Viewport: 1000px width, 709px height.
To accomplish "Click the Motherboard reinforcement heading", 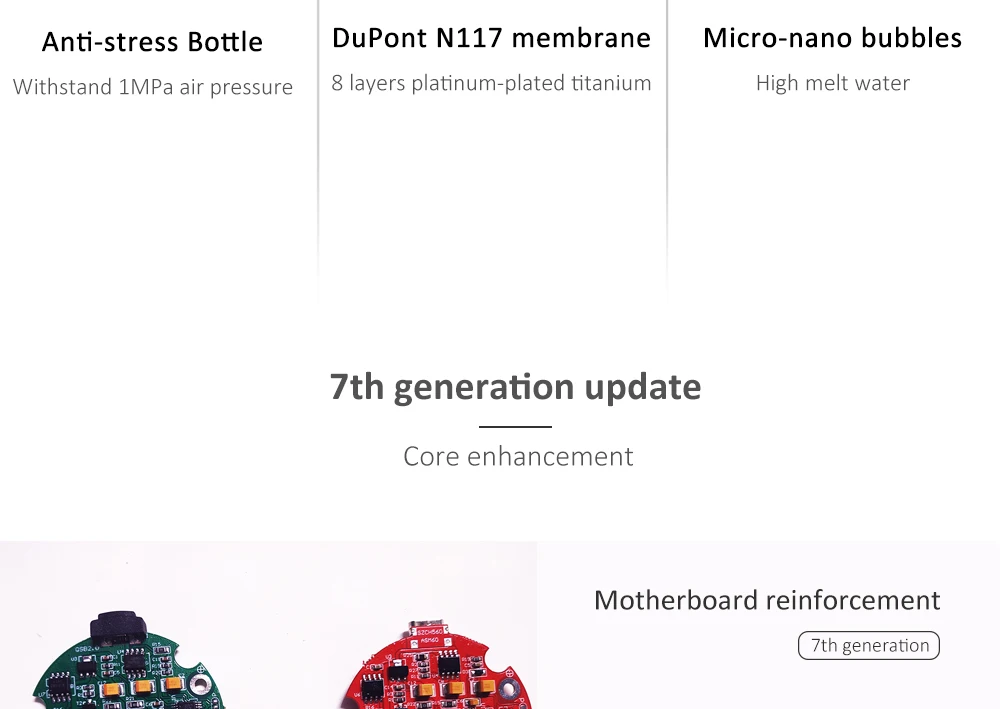I will tap(766, 600).
